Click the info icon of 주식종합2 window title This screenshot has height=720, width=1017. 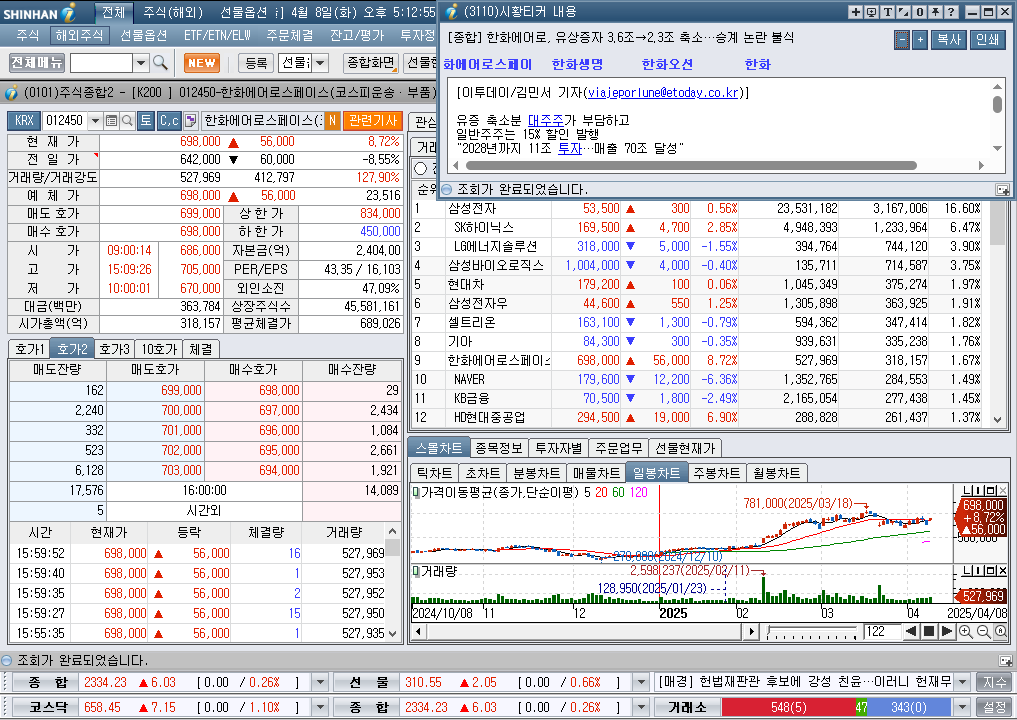pos(11,93)
